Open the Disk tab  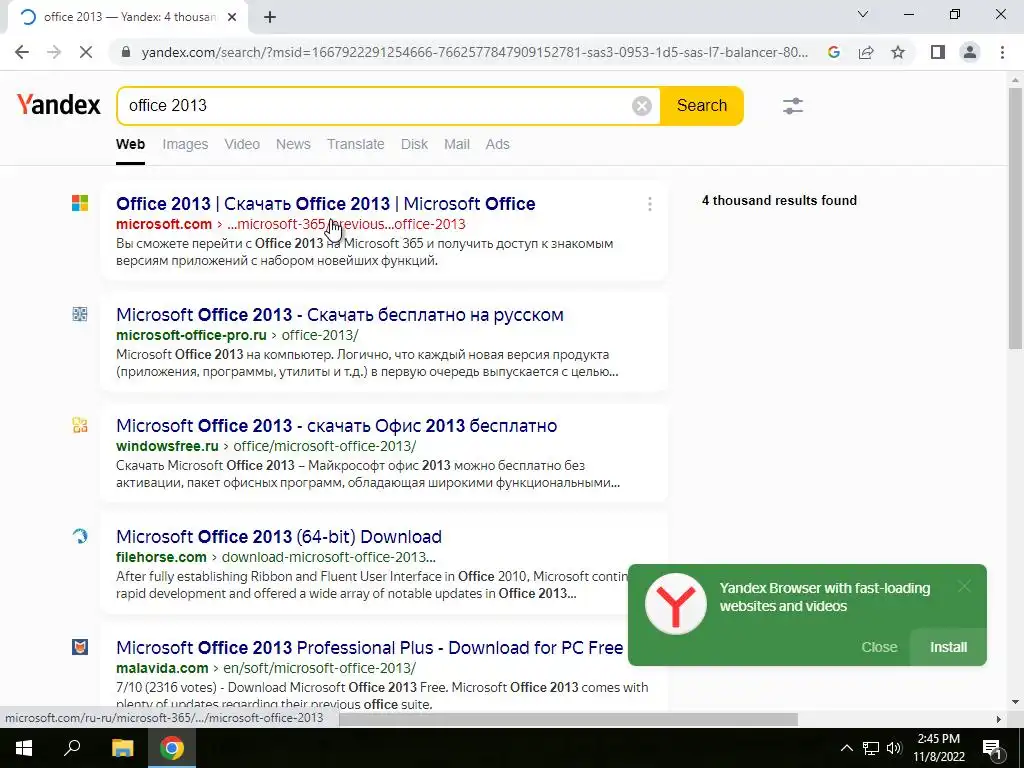coord(415,144)
